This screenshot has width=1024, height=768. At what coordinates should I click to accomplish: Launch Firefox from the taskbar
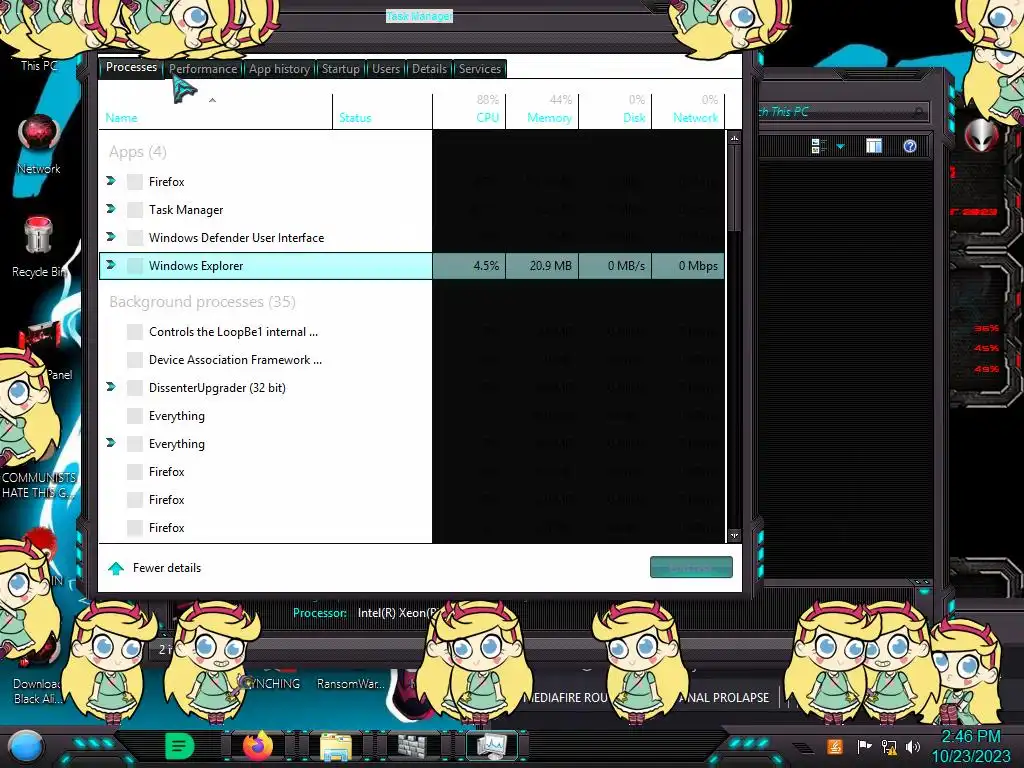257,746
